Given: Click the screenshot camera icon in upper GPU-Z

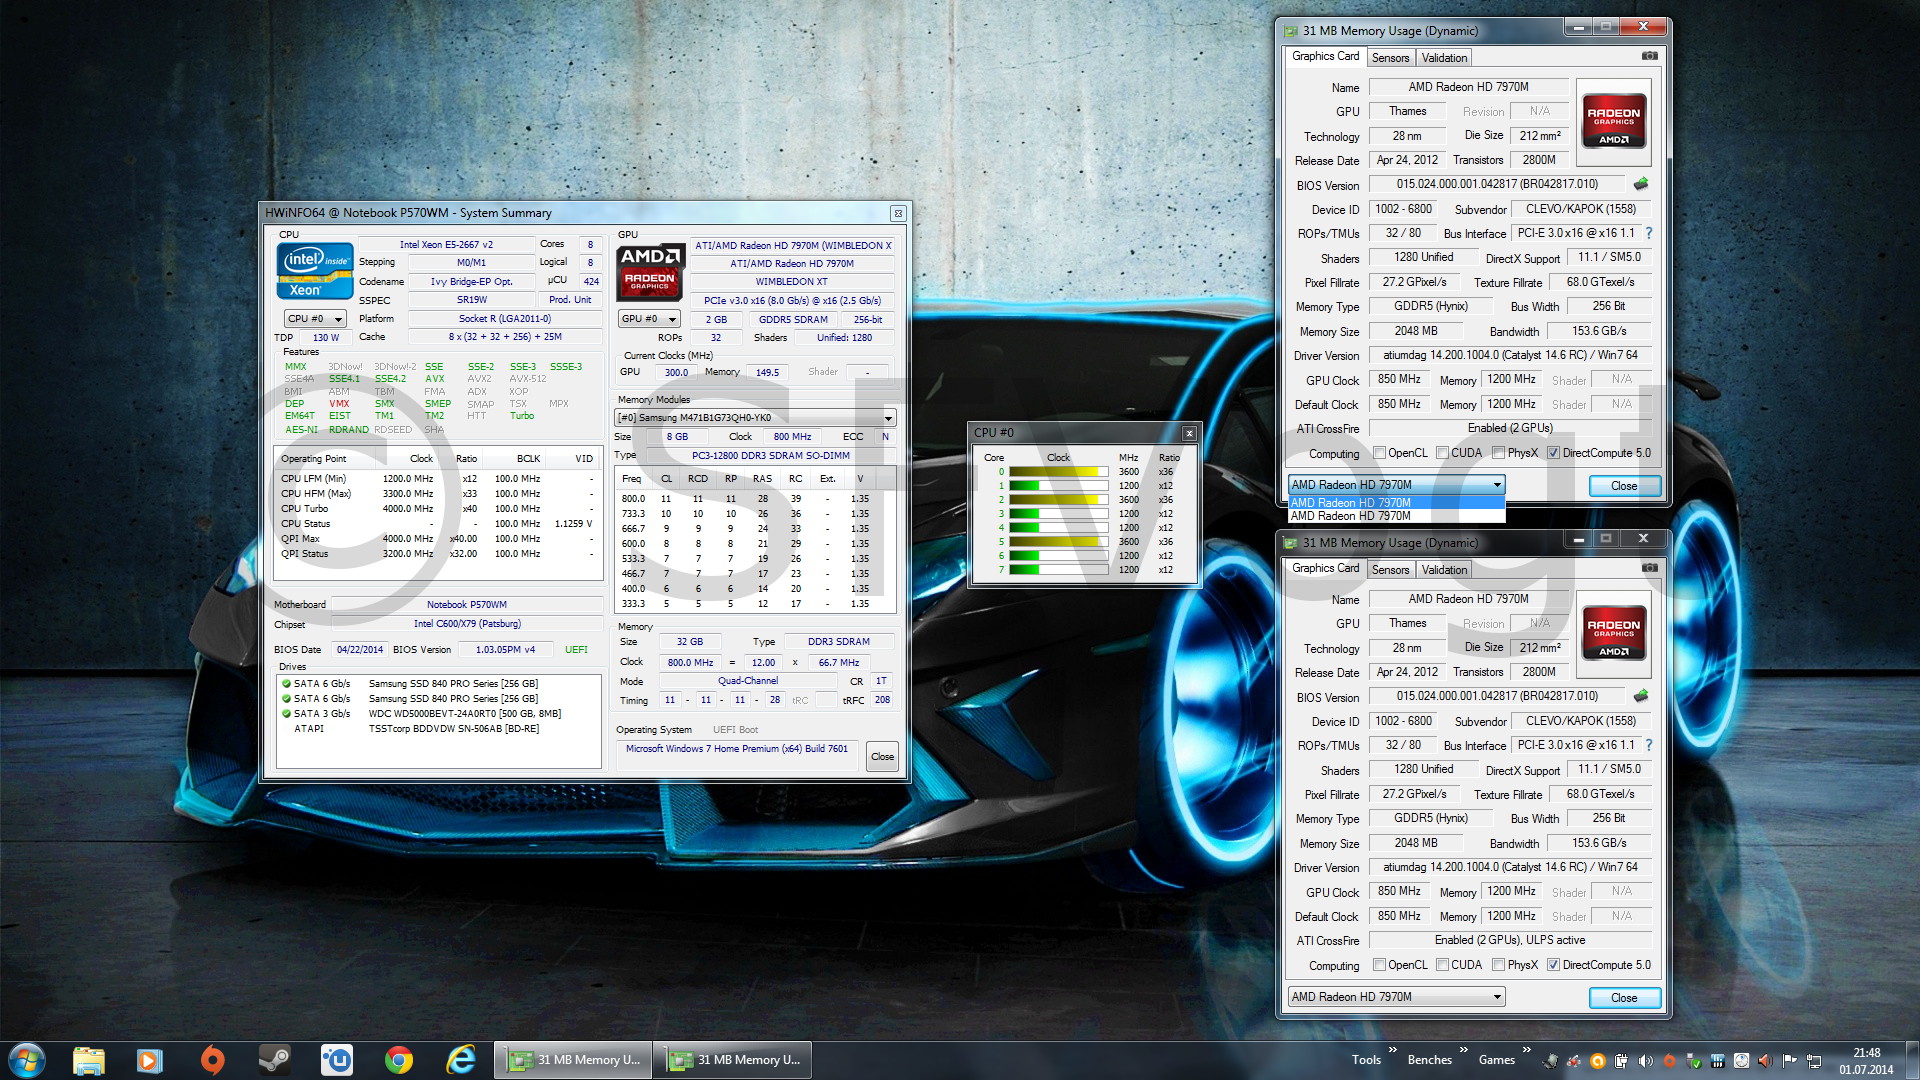Looking at the screenshot, I should (1650, 56).
